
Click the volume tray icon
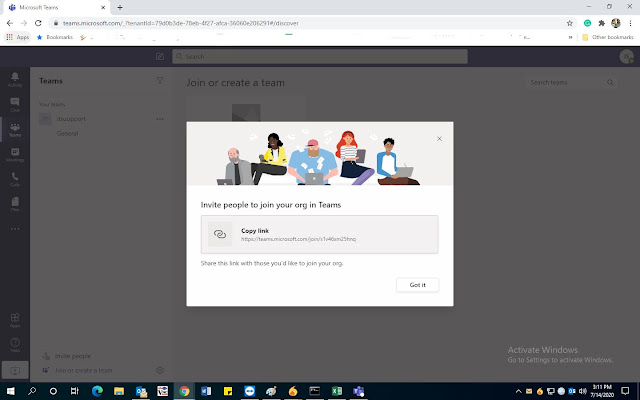(582, 391)
